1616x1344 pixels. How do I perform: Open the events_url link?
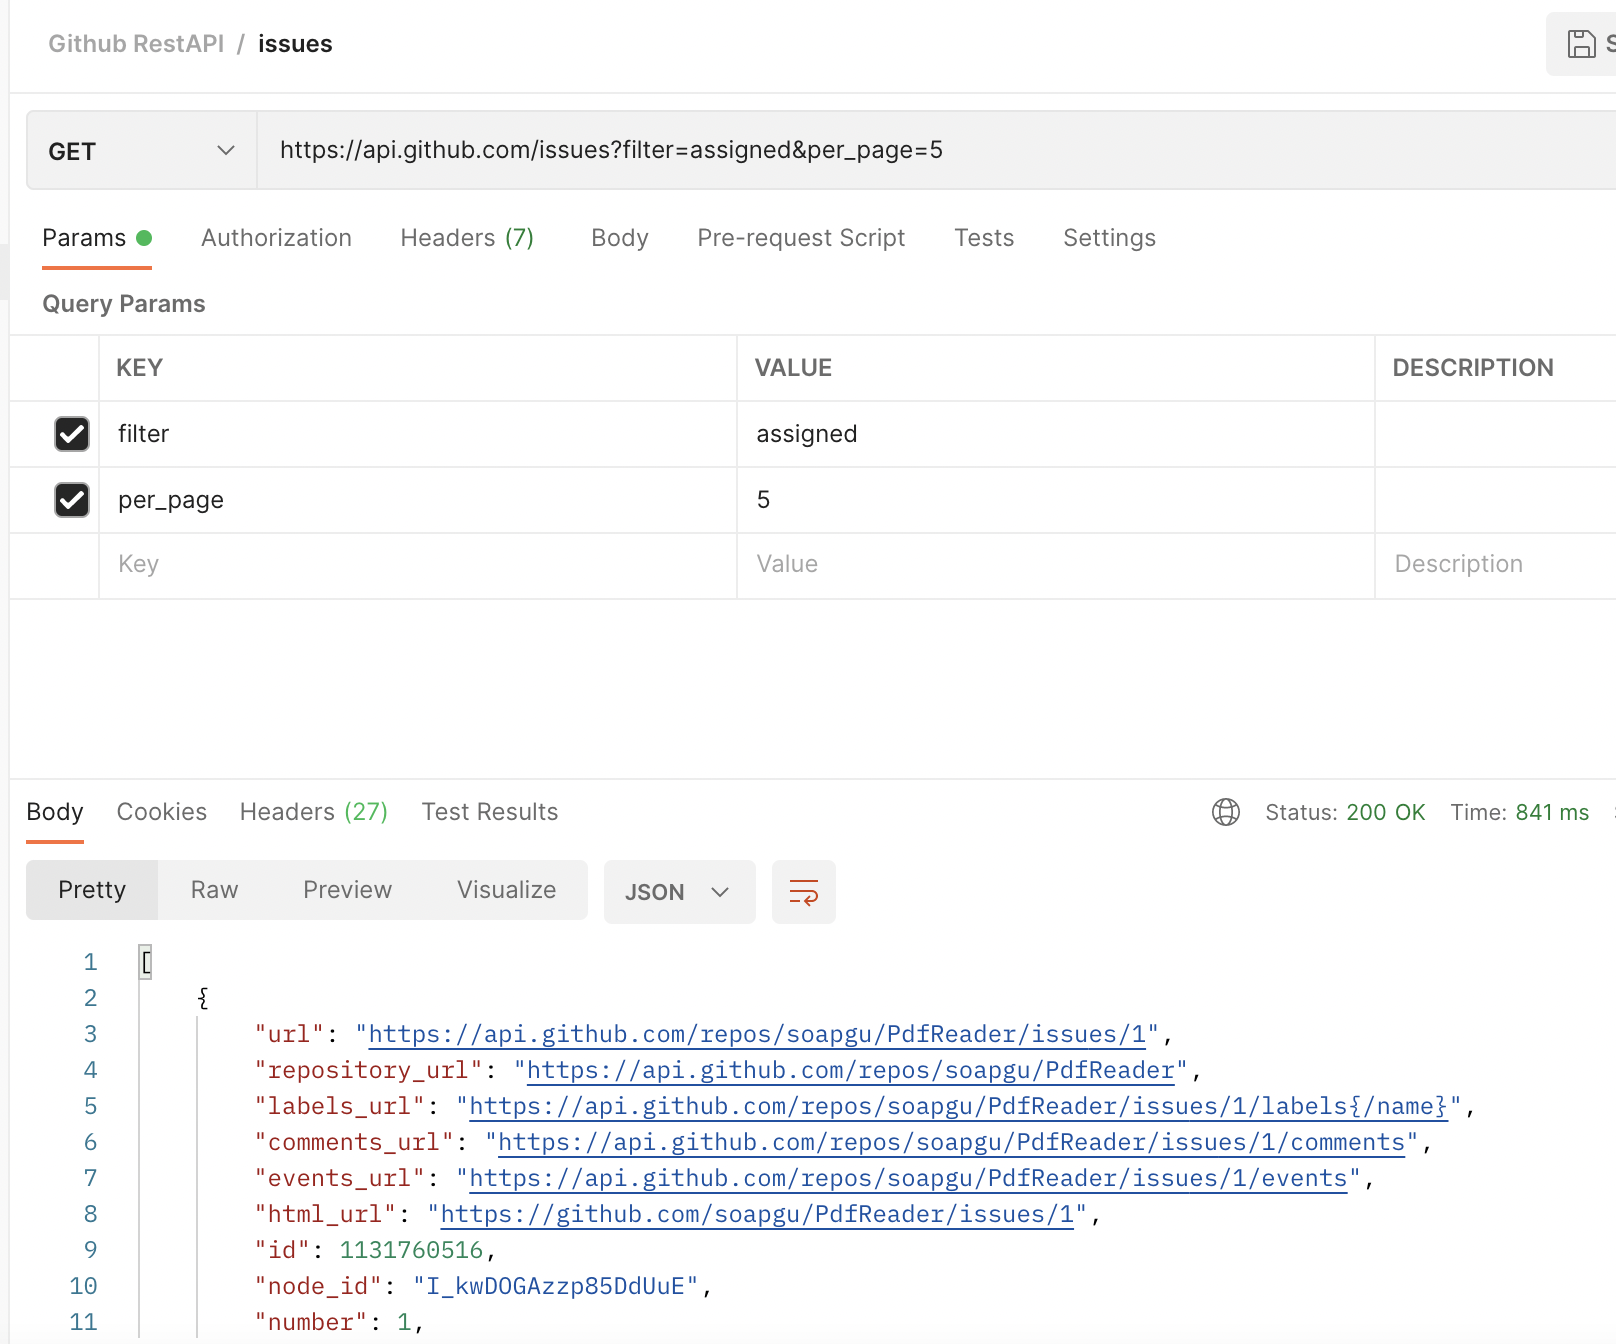pos(908,1179)
